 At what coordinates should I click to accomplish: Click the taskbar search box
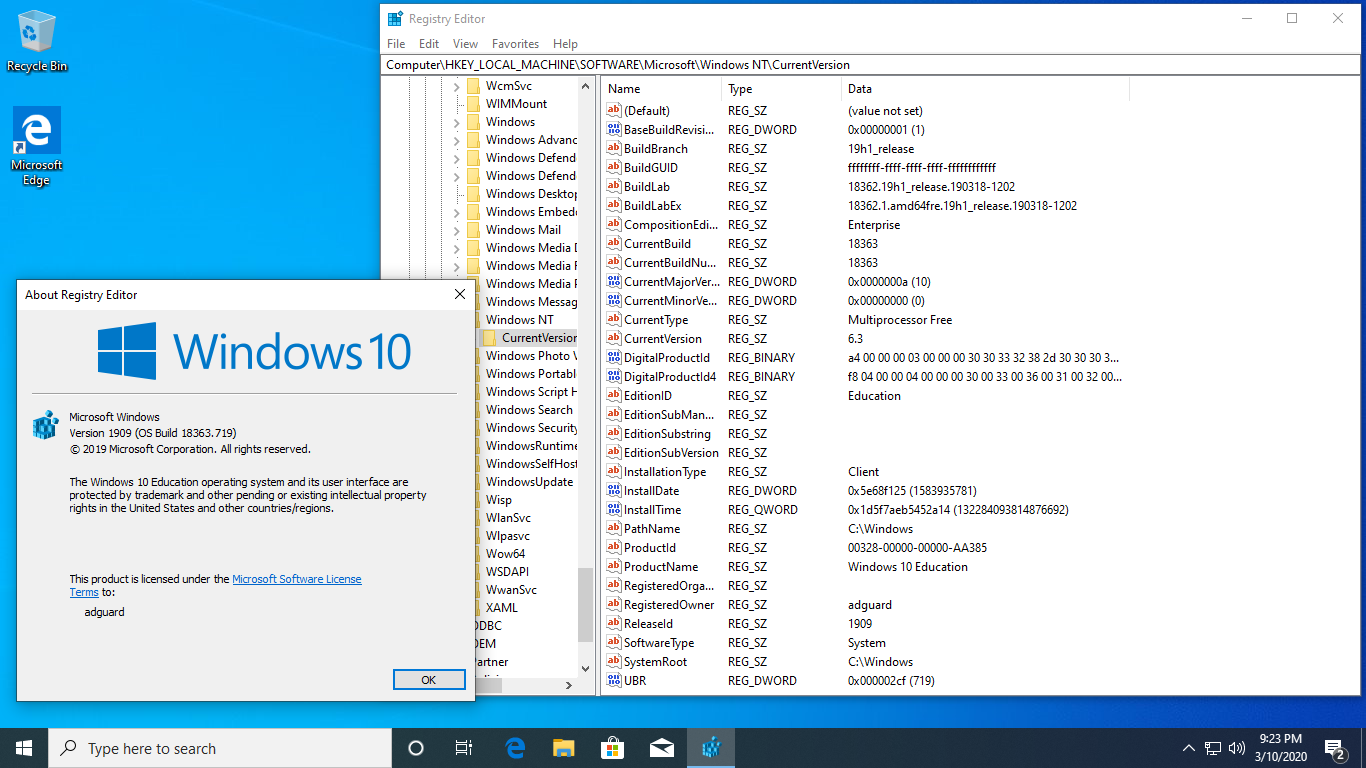220,748
